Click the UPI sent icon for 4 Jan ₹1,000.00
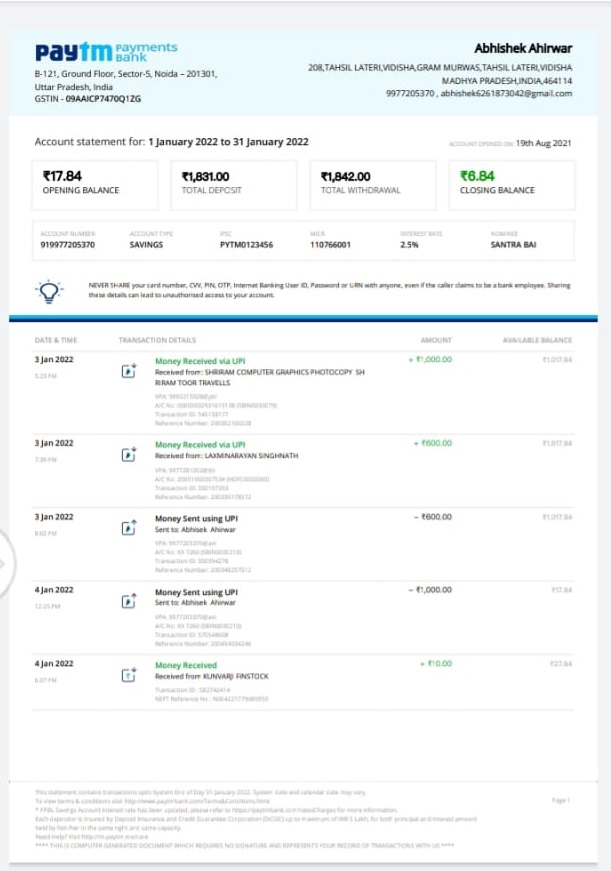 click(129, 601)
